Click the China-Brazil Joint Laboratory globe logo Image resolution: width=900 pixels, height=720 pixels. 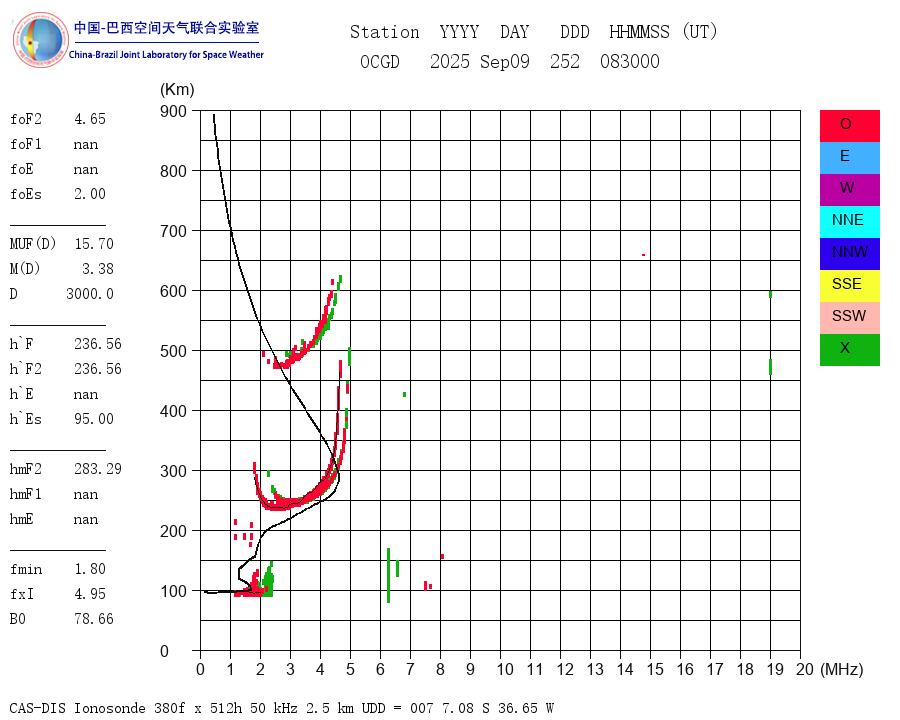click(x=40, y=40)
